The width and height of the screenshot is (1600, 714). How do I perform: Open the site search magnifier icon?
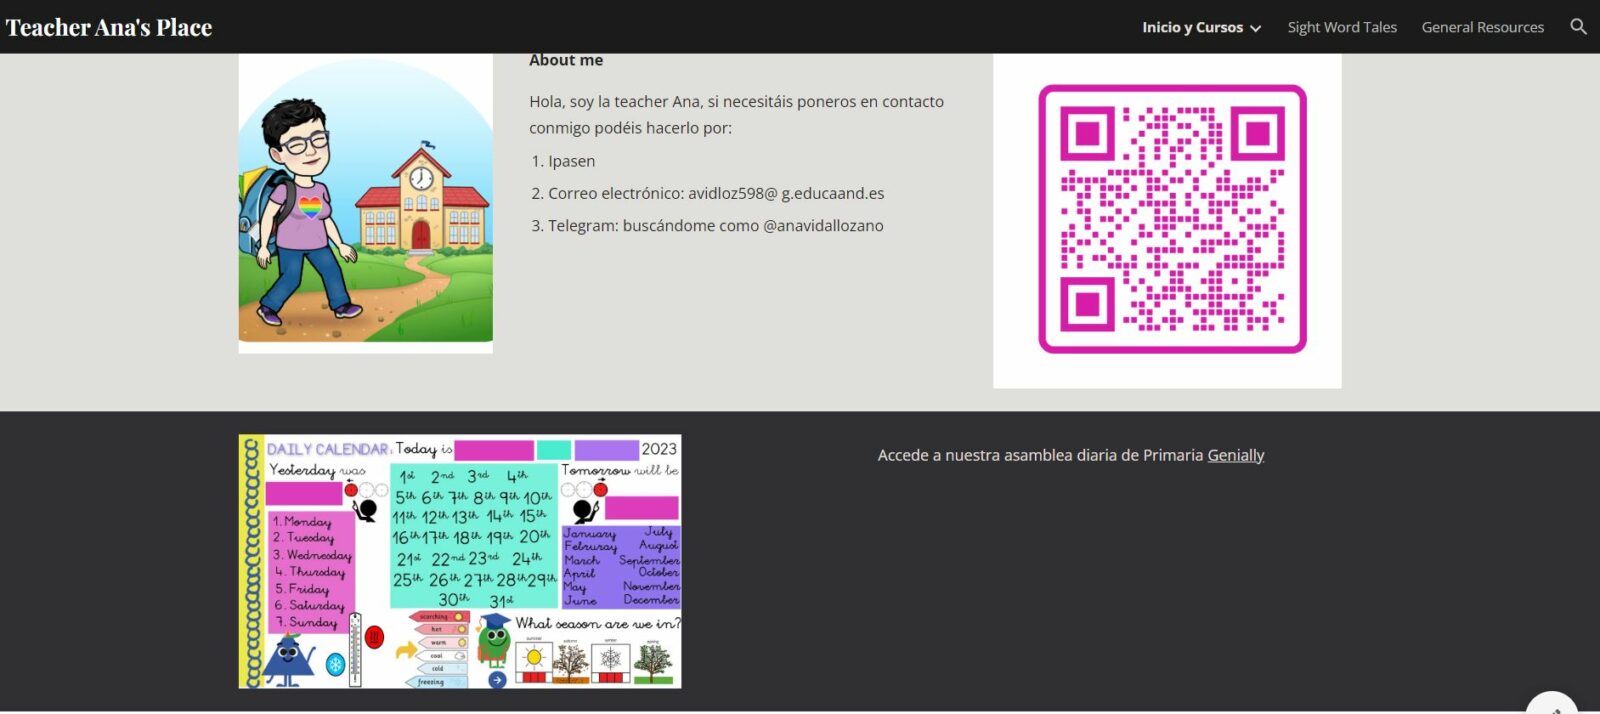click(x=1578, y=27)
